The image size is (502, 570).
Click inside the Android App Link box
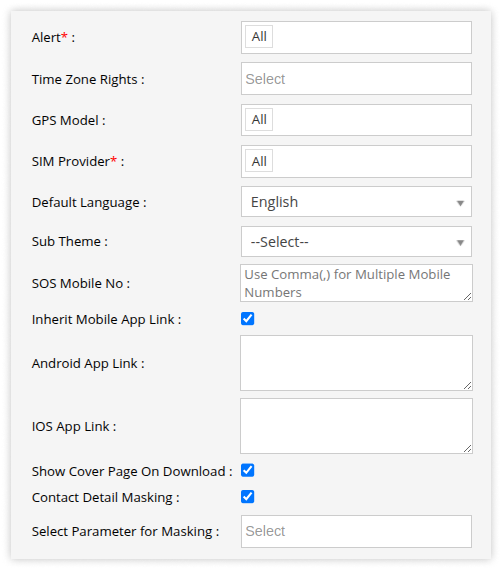click(x=356, y=363)
